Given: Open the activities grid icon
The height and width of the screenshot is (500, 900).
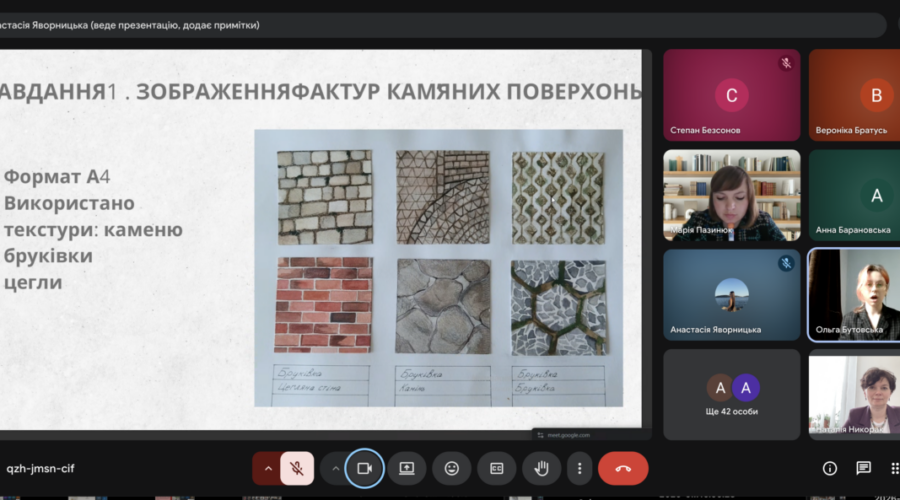Looking at the screenshot, I should tap(894, 468).
